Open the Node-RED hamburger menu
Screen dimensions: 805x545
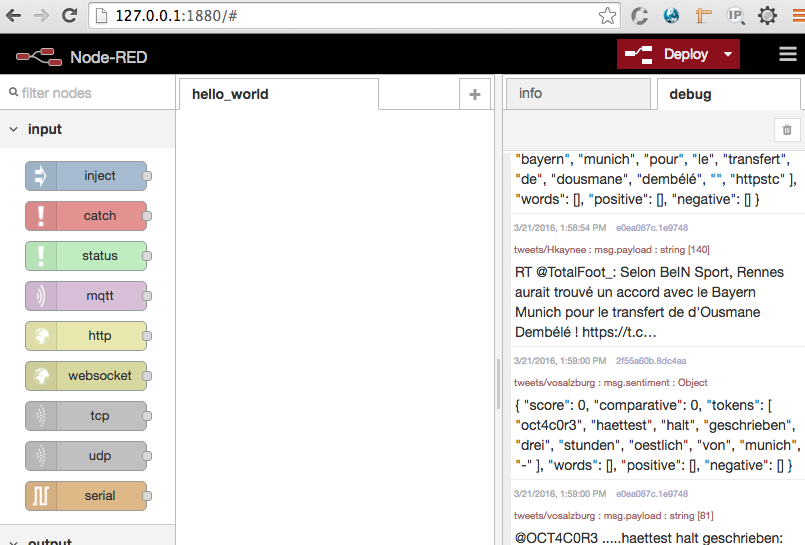[788, 55]
